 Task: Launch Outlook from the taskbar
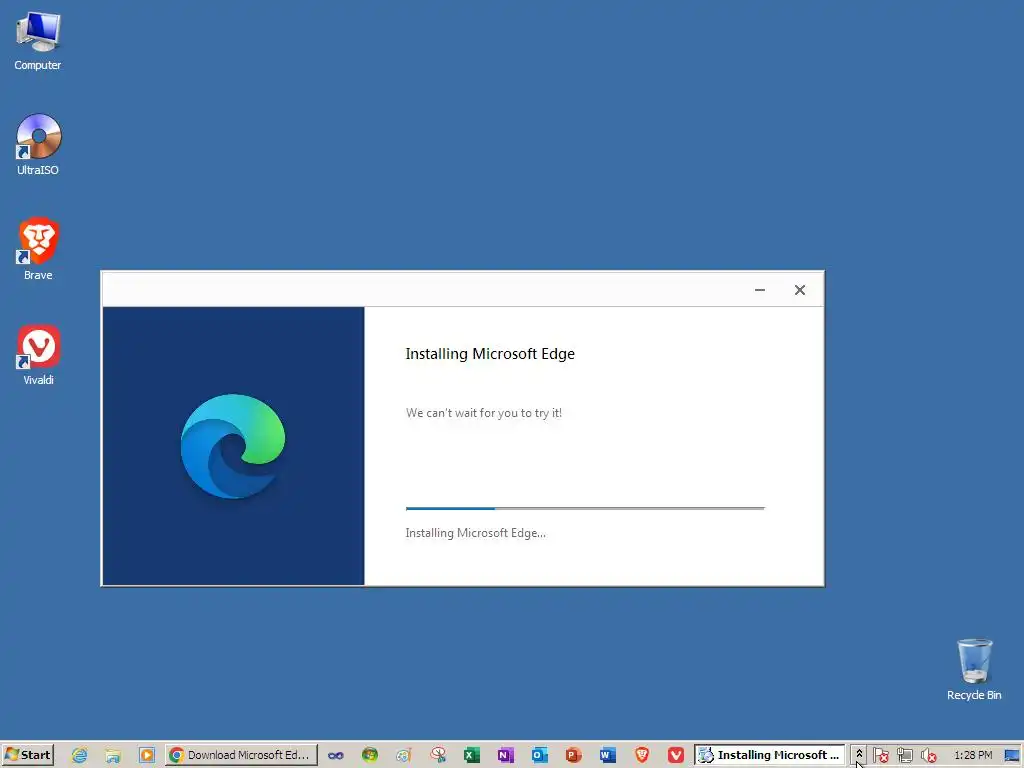click(539, 756)
